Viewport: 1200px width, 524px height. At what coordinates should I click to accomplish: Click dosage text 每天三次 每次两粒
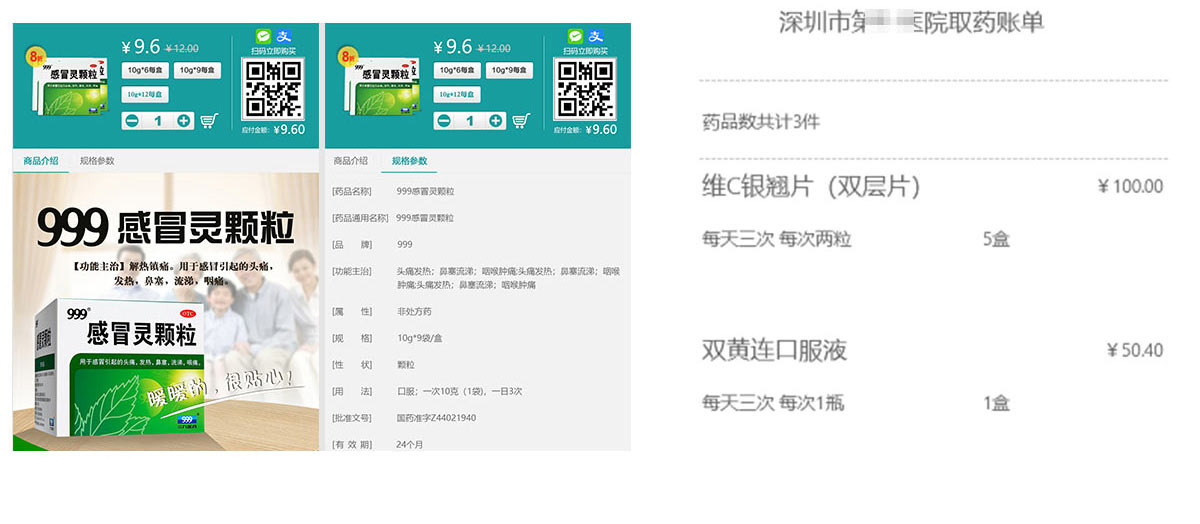click(776, 240)
